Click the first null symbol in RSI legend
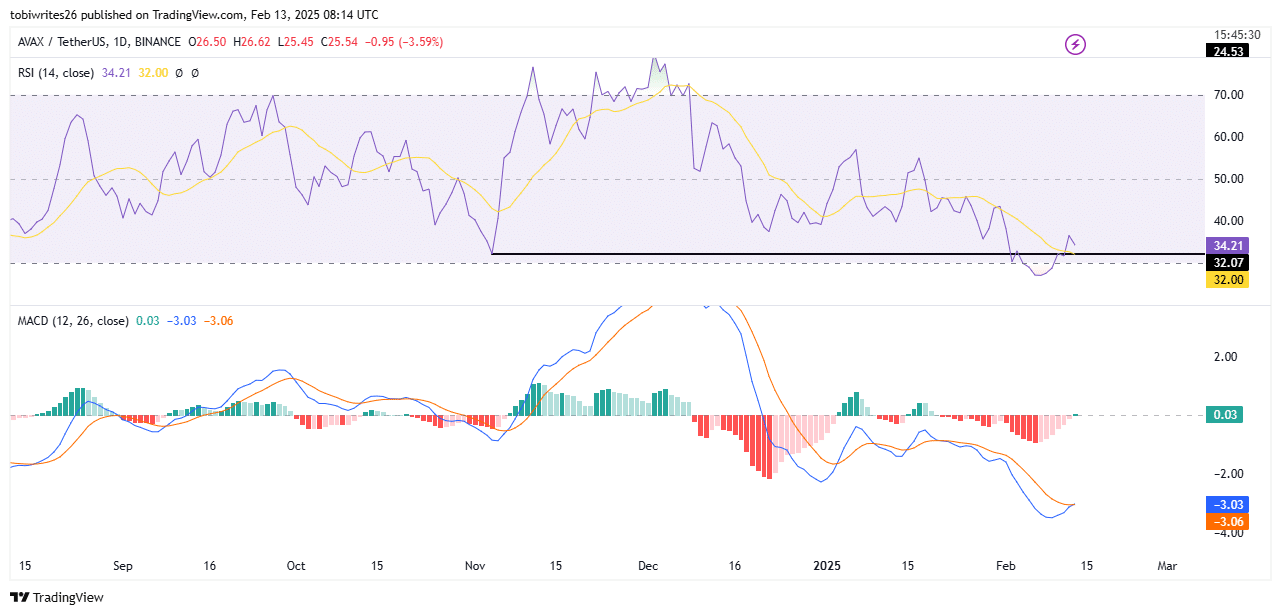The height and width of the screenshot is (615, 1281). point(178,73)
